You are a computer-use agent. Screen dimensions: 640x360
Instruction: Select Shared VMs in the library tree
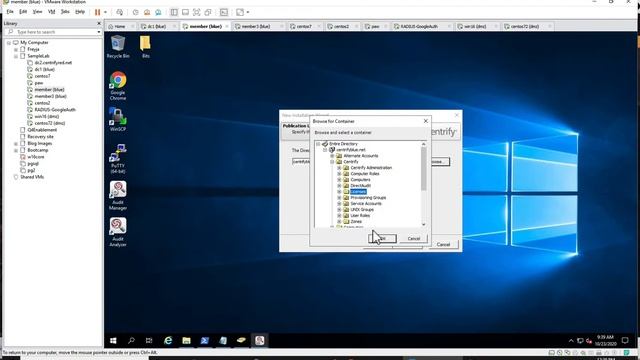click(32, 177)
